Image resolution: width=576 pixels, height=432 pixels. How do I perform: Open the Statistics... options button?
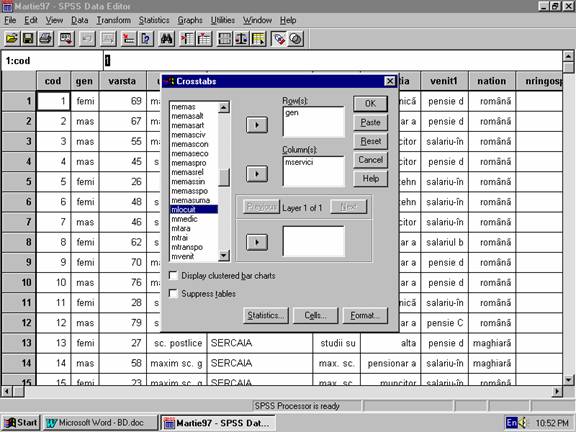pyautogui.click(x=266, y=316)
